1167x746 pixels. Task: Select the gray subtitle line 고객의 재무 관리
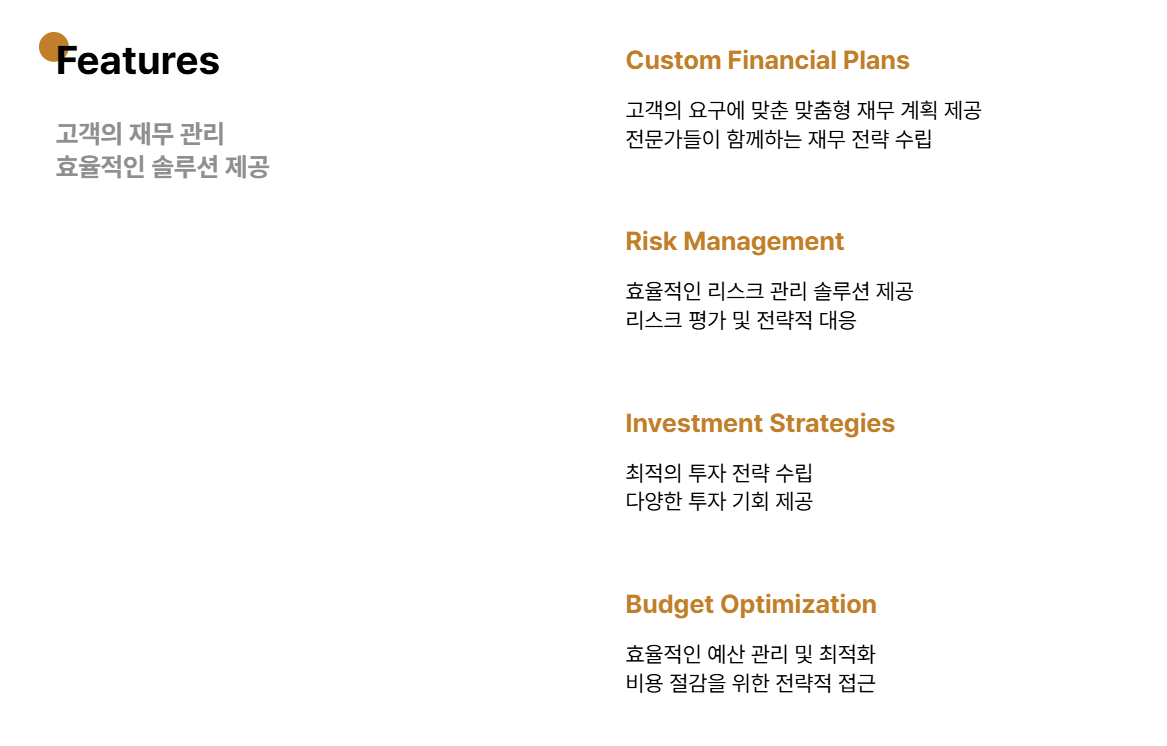pos(140,134)
